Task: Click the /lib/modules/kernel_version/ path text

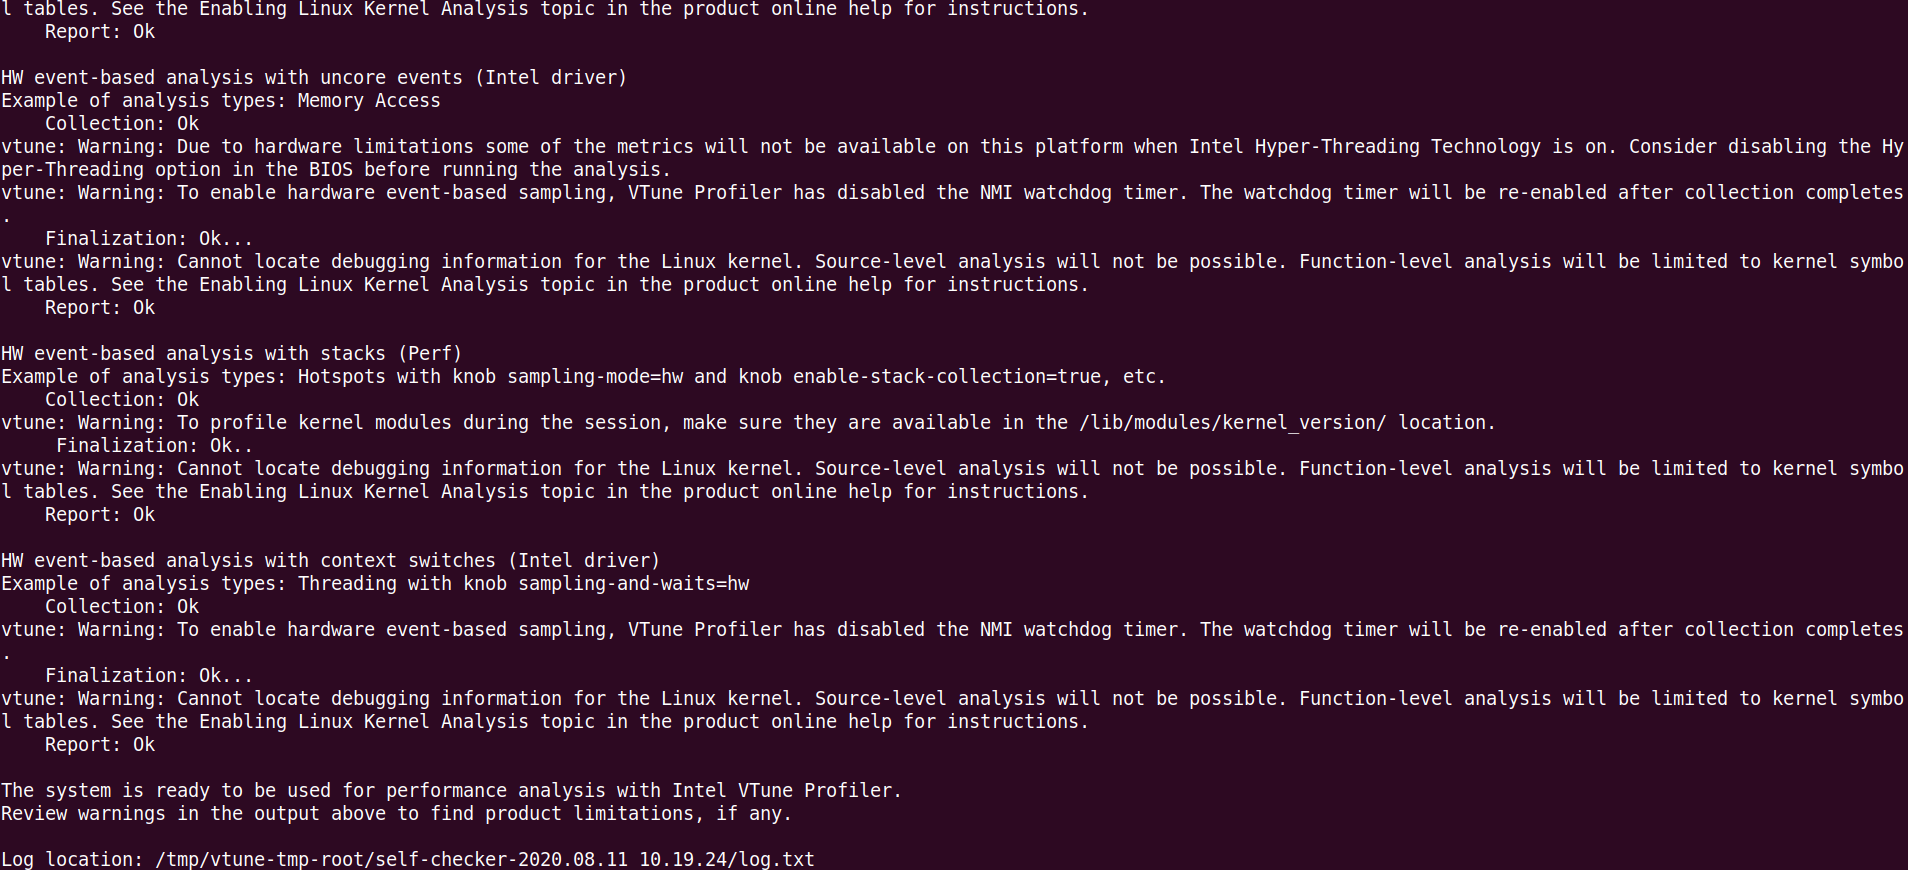Action: point(1233,423)
